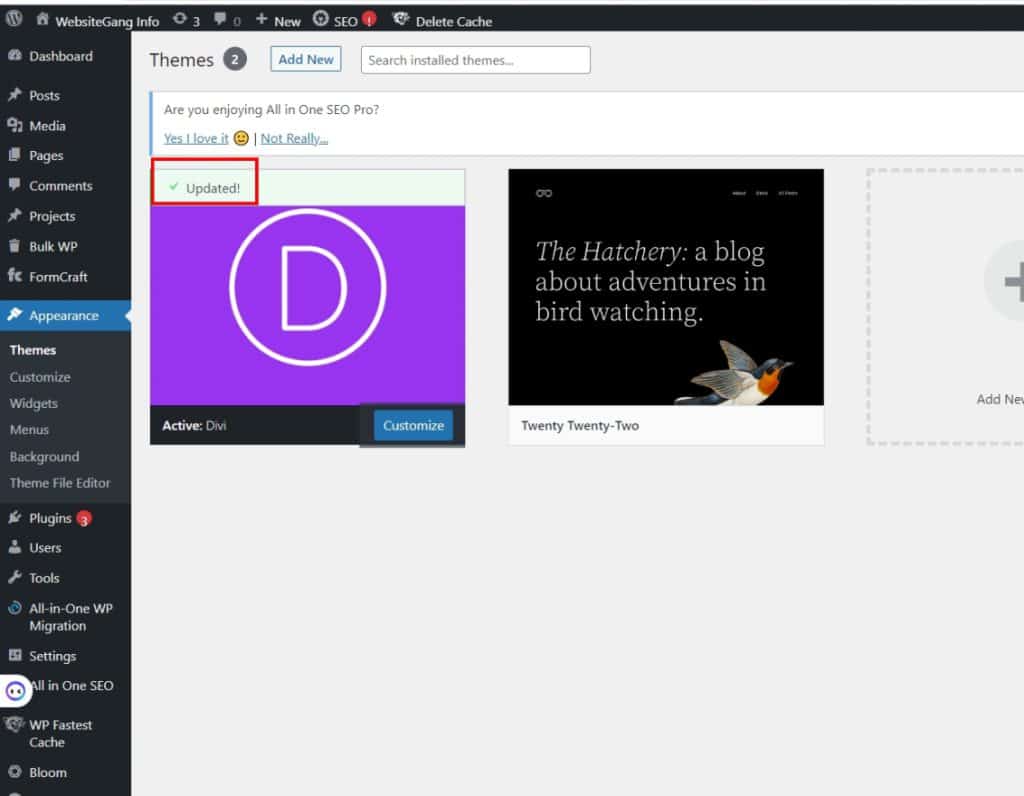The image size is (1024, 796).
Task: Click 'Are you enjoying All in One SEO Pro?'
Action: (x=271, y=110)
